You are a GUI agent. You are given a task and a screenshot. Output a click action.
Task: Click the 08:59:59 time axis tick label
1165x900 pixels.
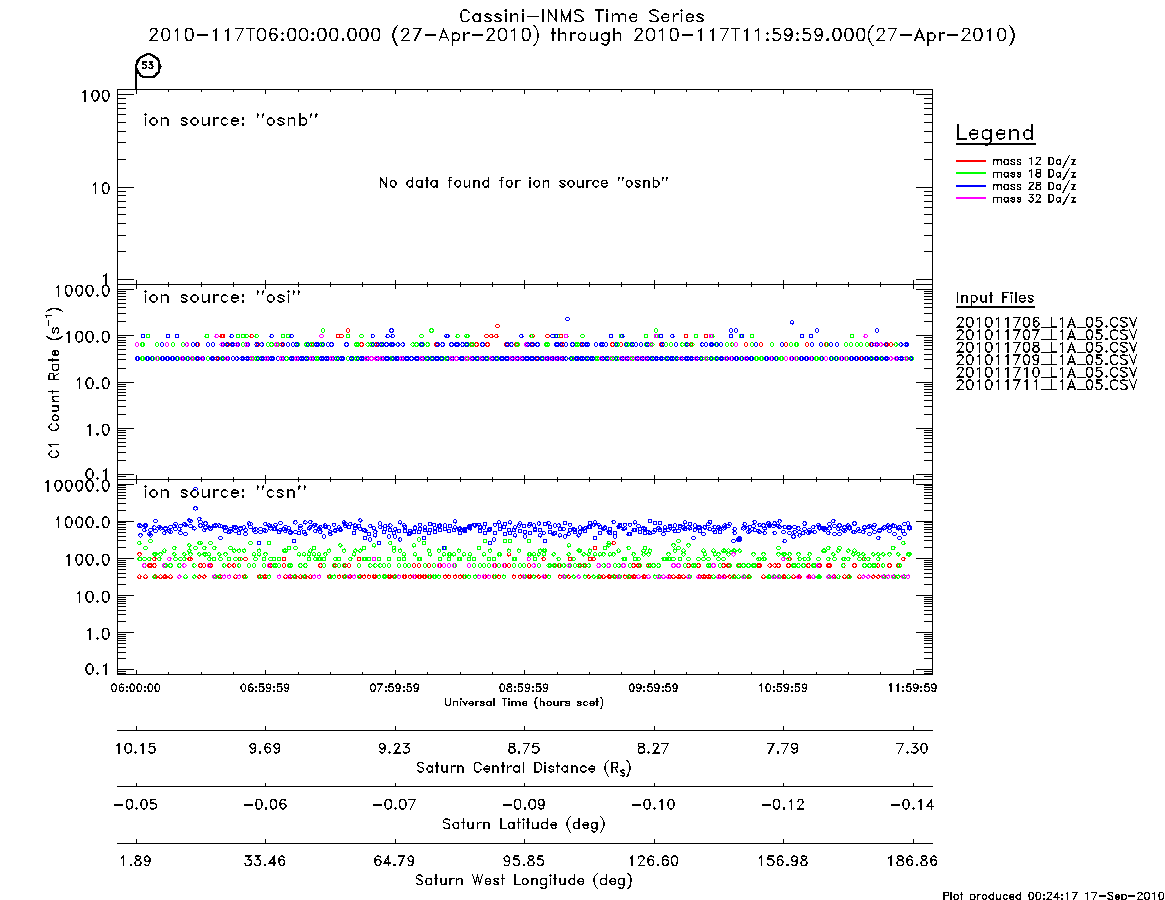tap(524, 688)
